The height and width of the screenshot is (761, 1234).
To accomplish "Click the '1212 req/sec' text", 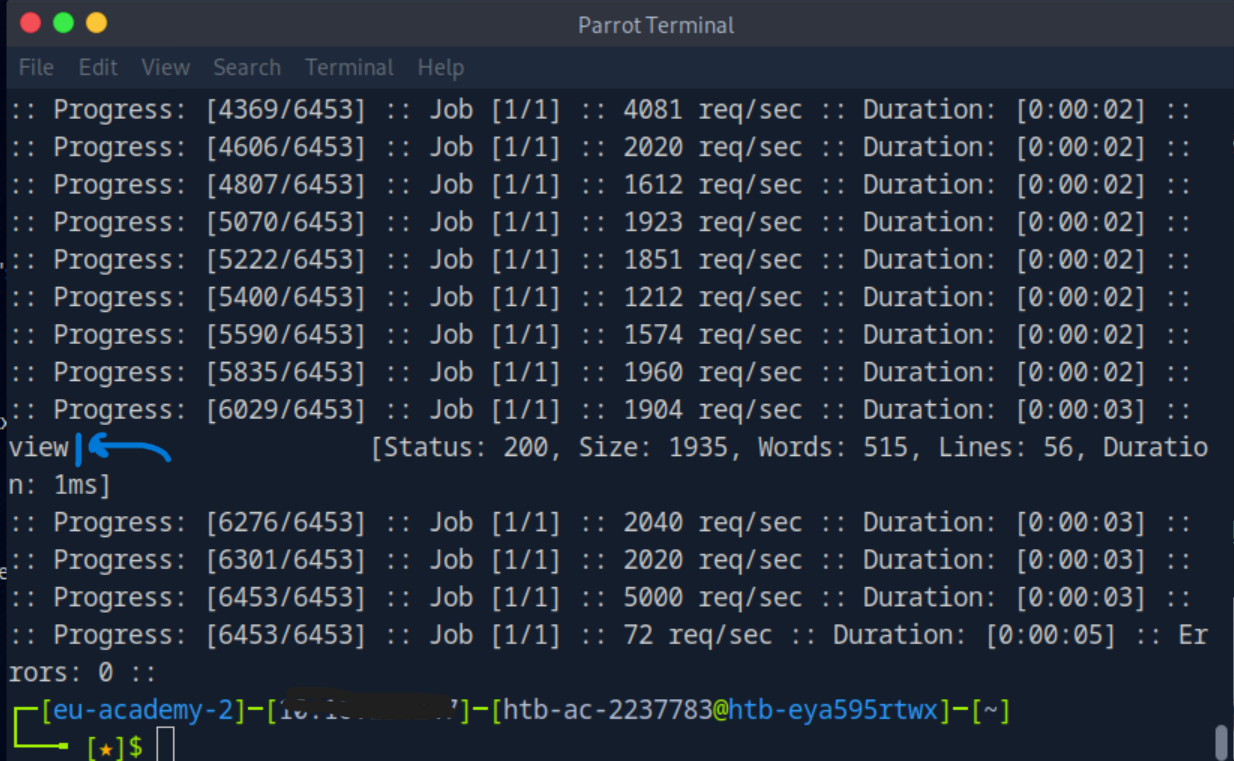I will [713, 297].
